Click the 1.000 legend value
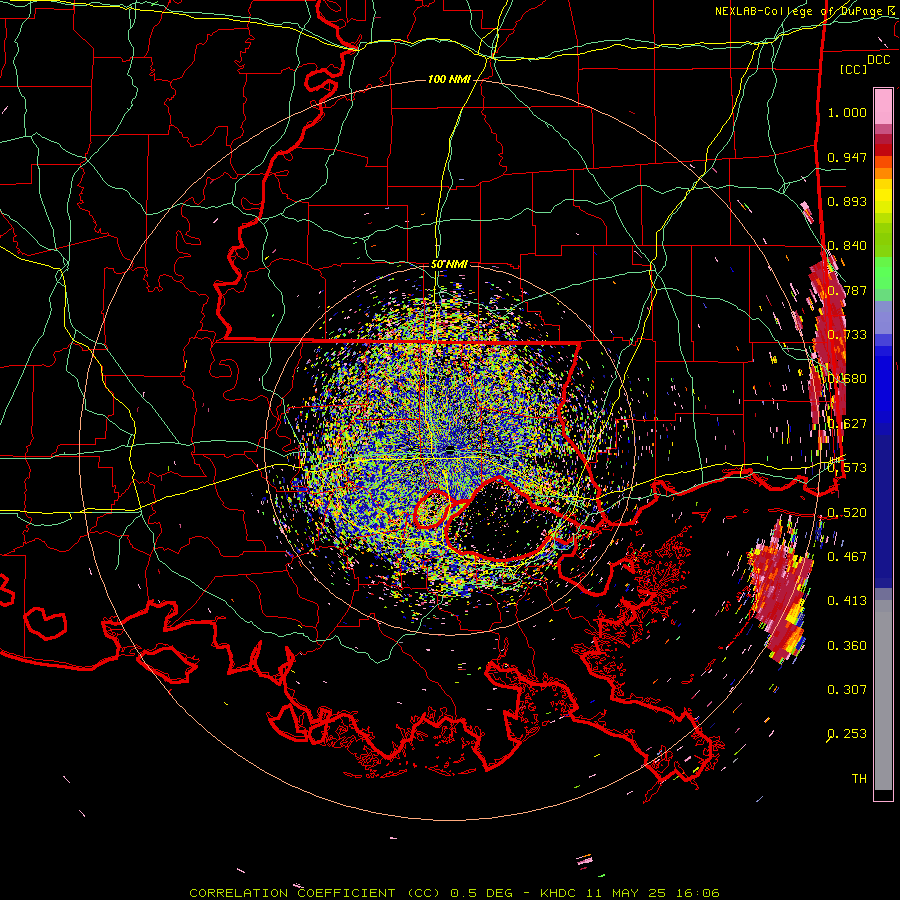Image resolution: width=900 pixels, height=900 pixels. pyautogui.click(x=847, y=112)
